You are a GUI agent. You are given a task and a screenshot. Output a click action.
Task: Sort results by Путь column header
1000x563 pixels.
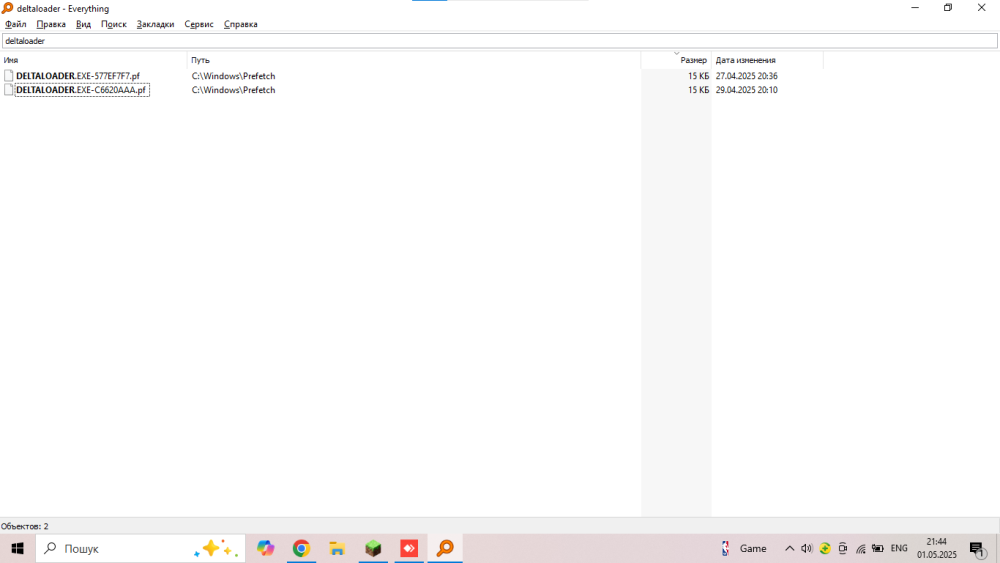[x=414, y=60]
